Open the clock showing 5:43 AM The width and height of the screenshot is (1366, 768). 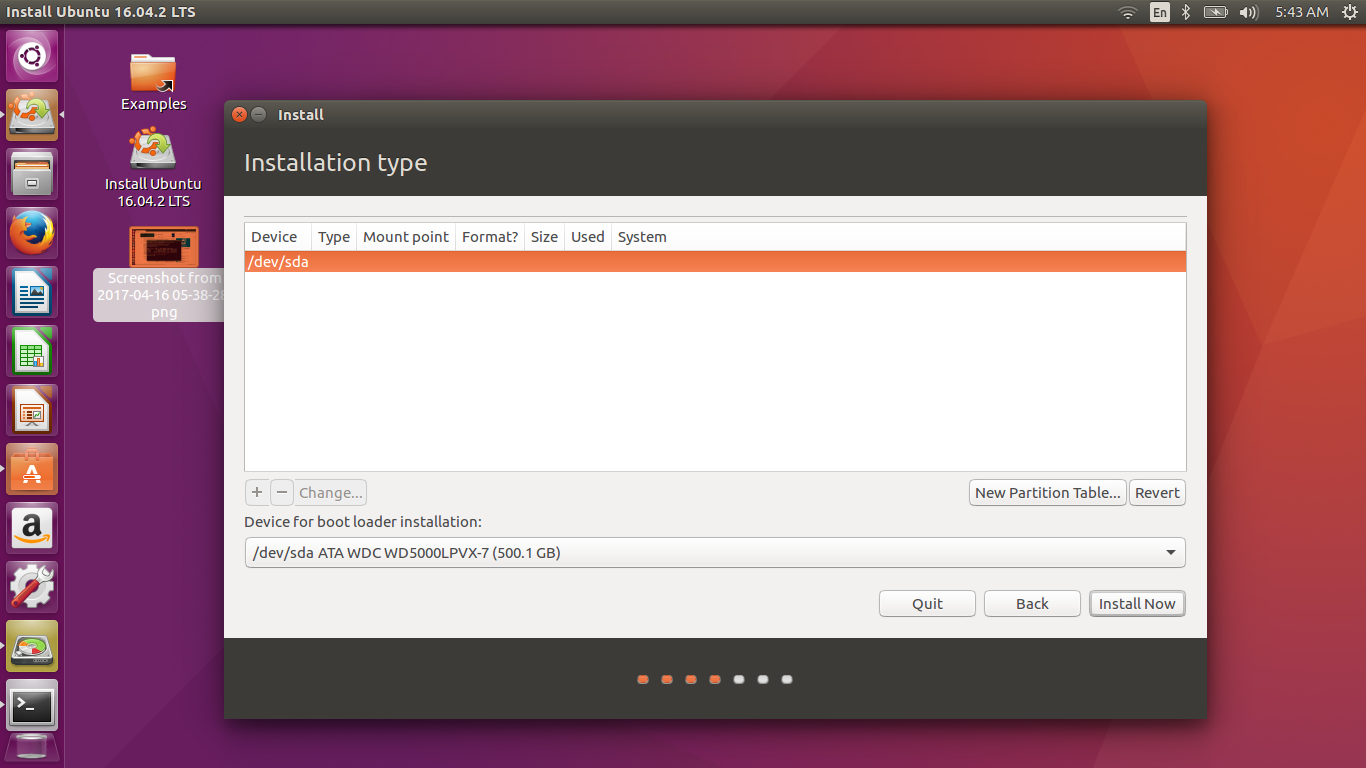tap(1302, 12)
